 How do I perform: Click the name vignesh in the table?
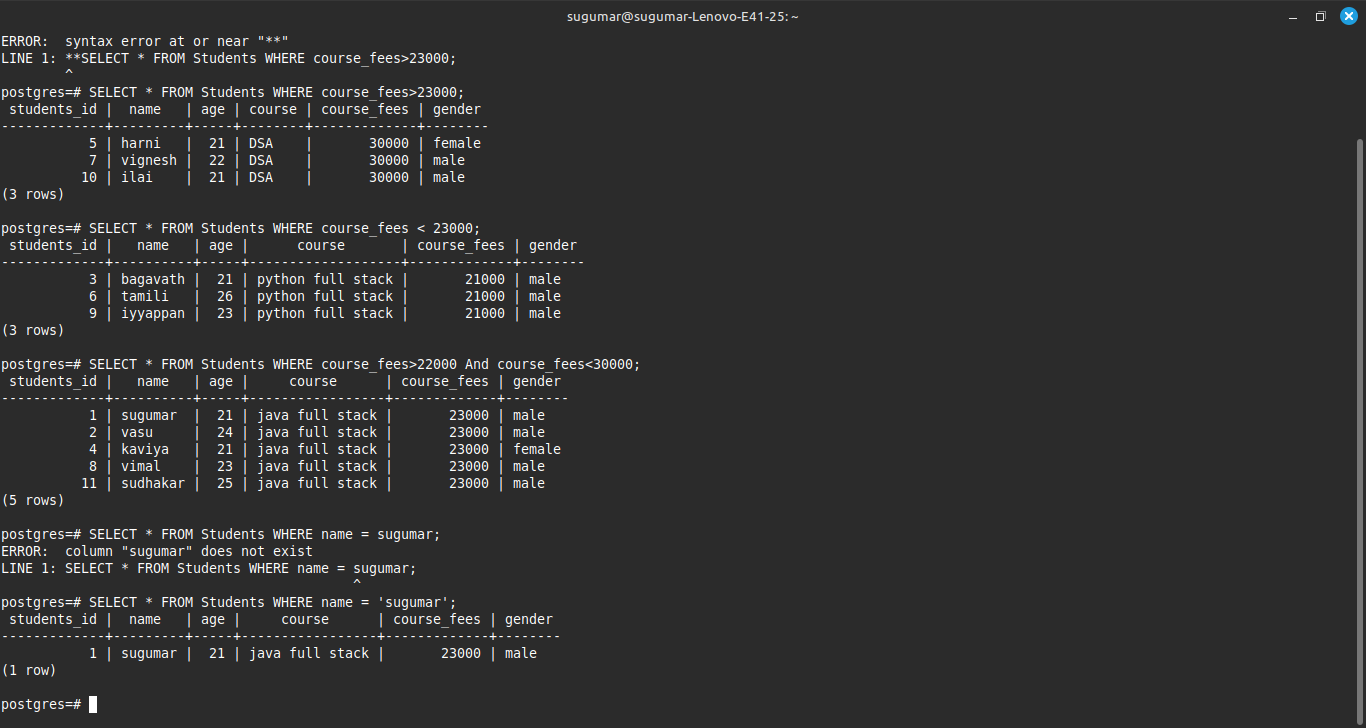(149, 160)
